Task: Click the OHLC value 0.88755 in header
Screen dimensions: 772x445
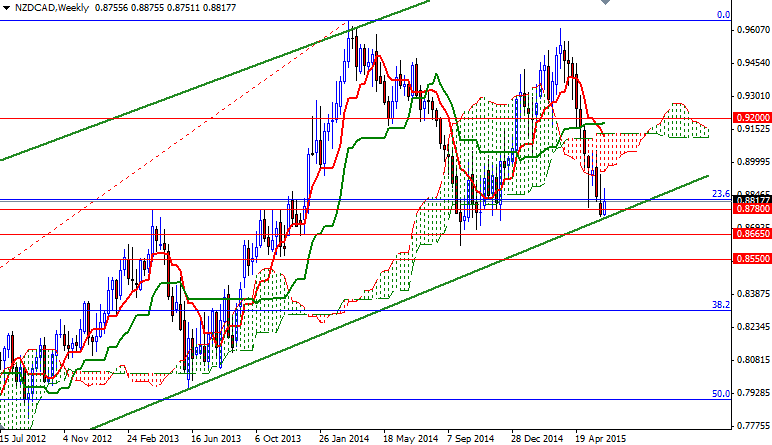Action: (x=147, y=8)
